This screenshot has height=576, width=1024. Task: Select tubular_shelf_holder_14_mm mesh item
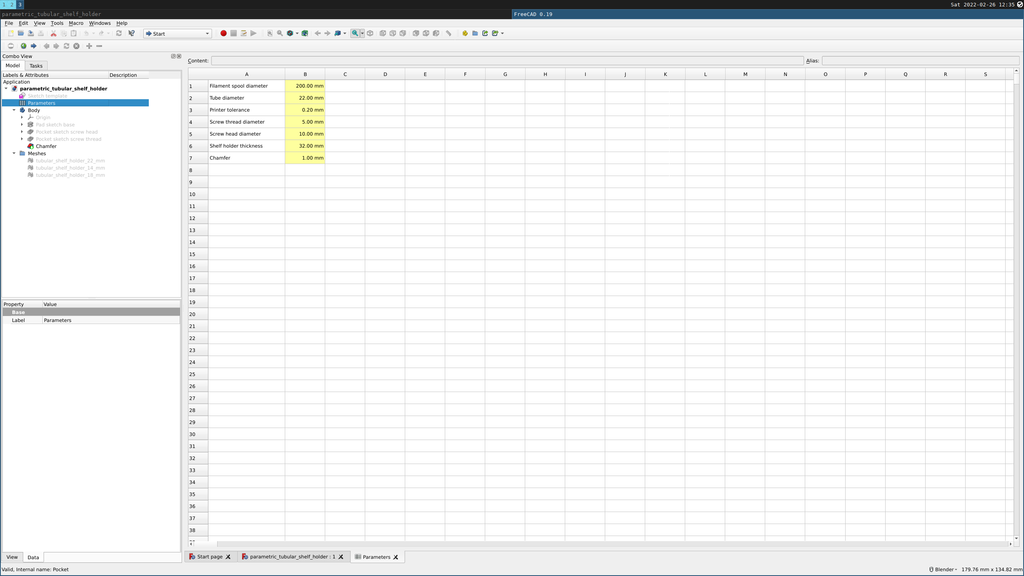coord(70,168)
